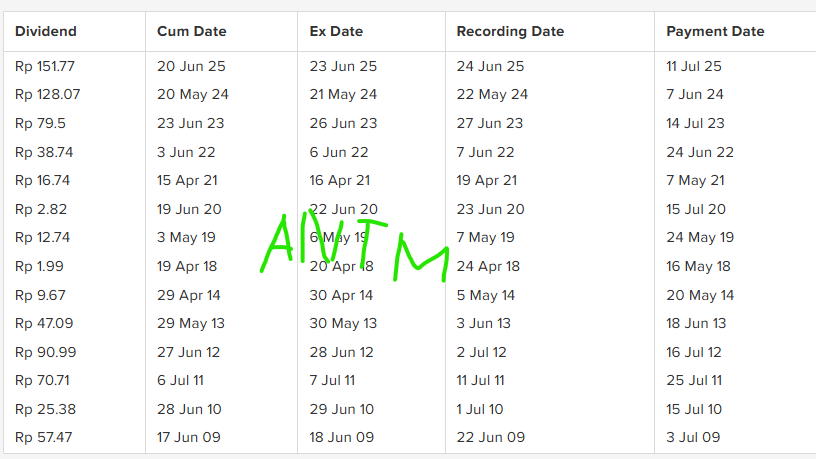
Task: Click the 7 Jul 11 ex date
Action: 332,380
